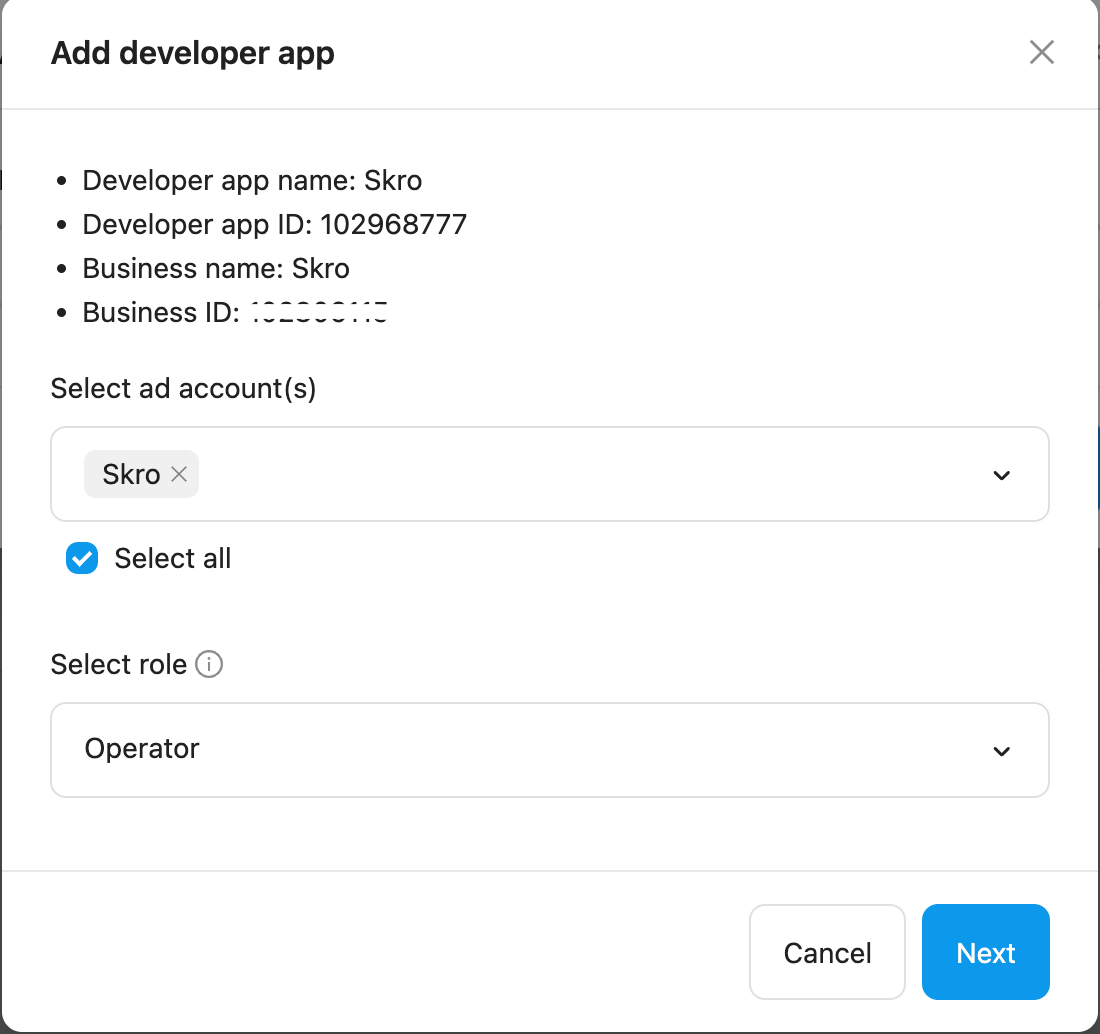Click the Select all label text

[173, 558]
